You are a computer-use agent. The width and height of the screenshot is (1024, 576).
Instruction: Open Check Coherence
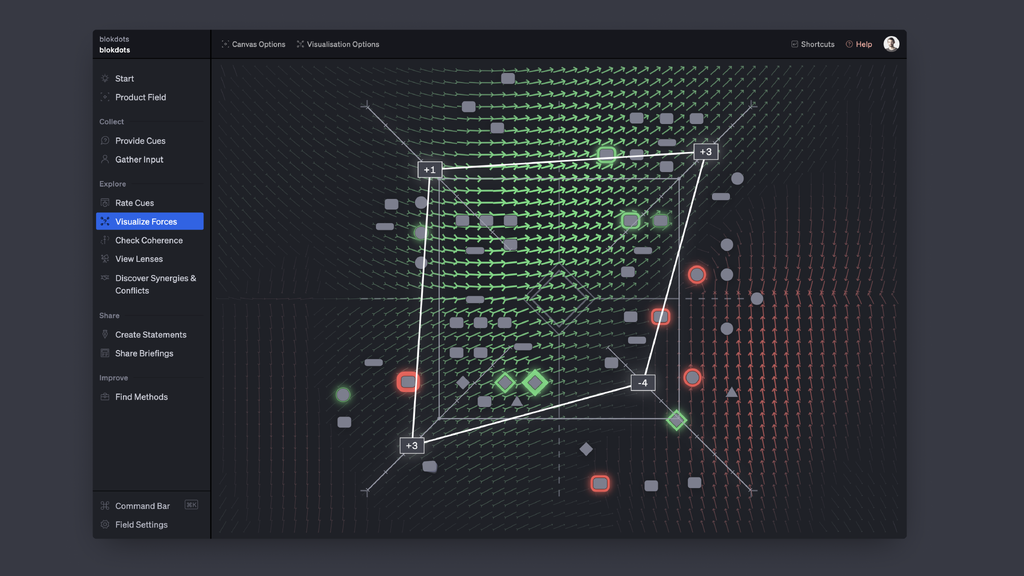click(x=150, y=240)
